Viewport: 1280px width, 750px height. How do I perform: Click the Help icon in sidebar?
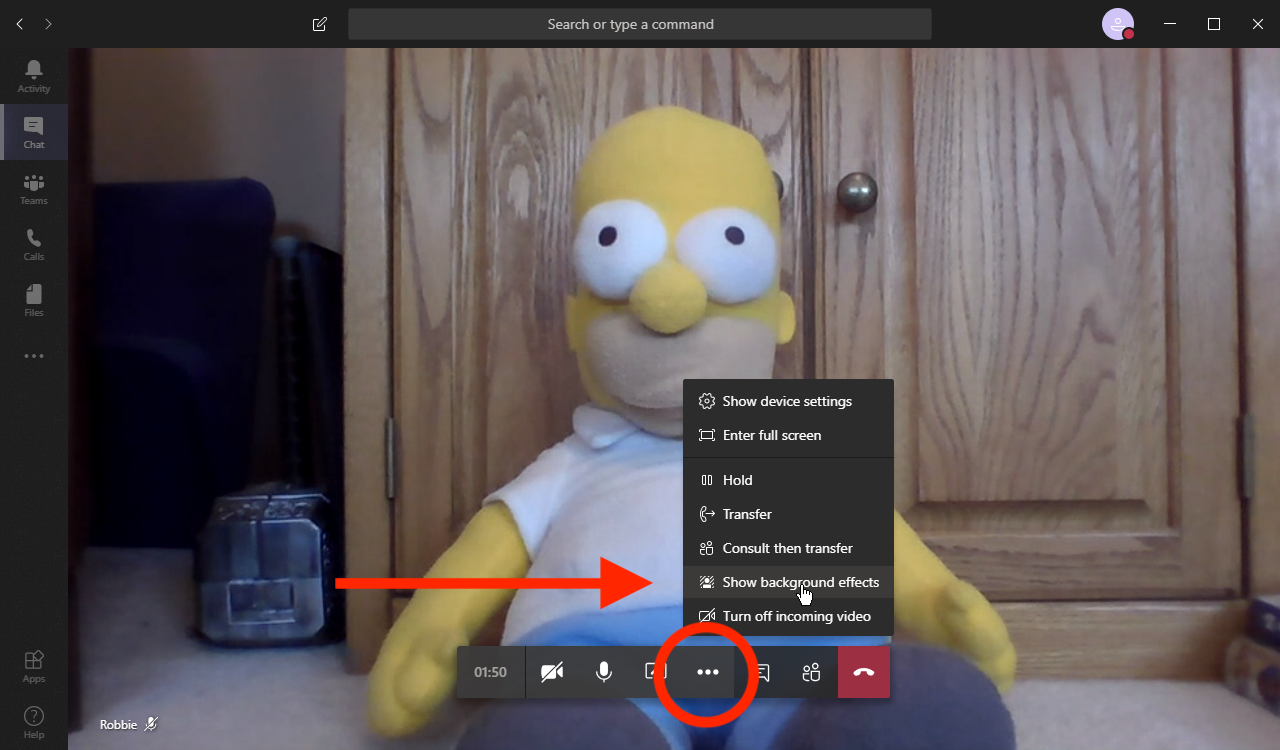click(x=34, y=722)
